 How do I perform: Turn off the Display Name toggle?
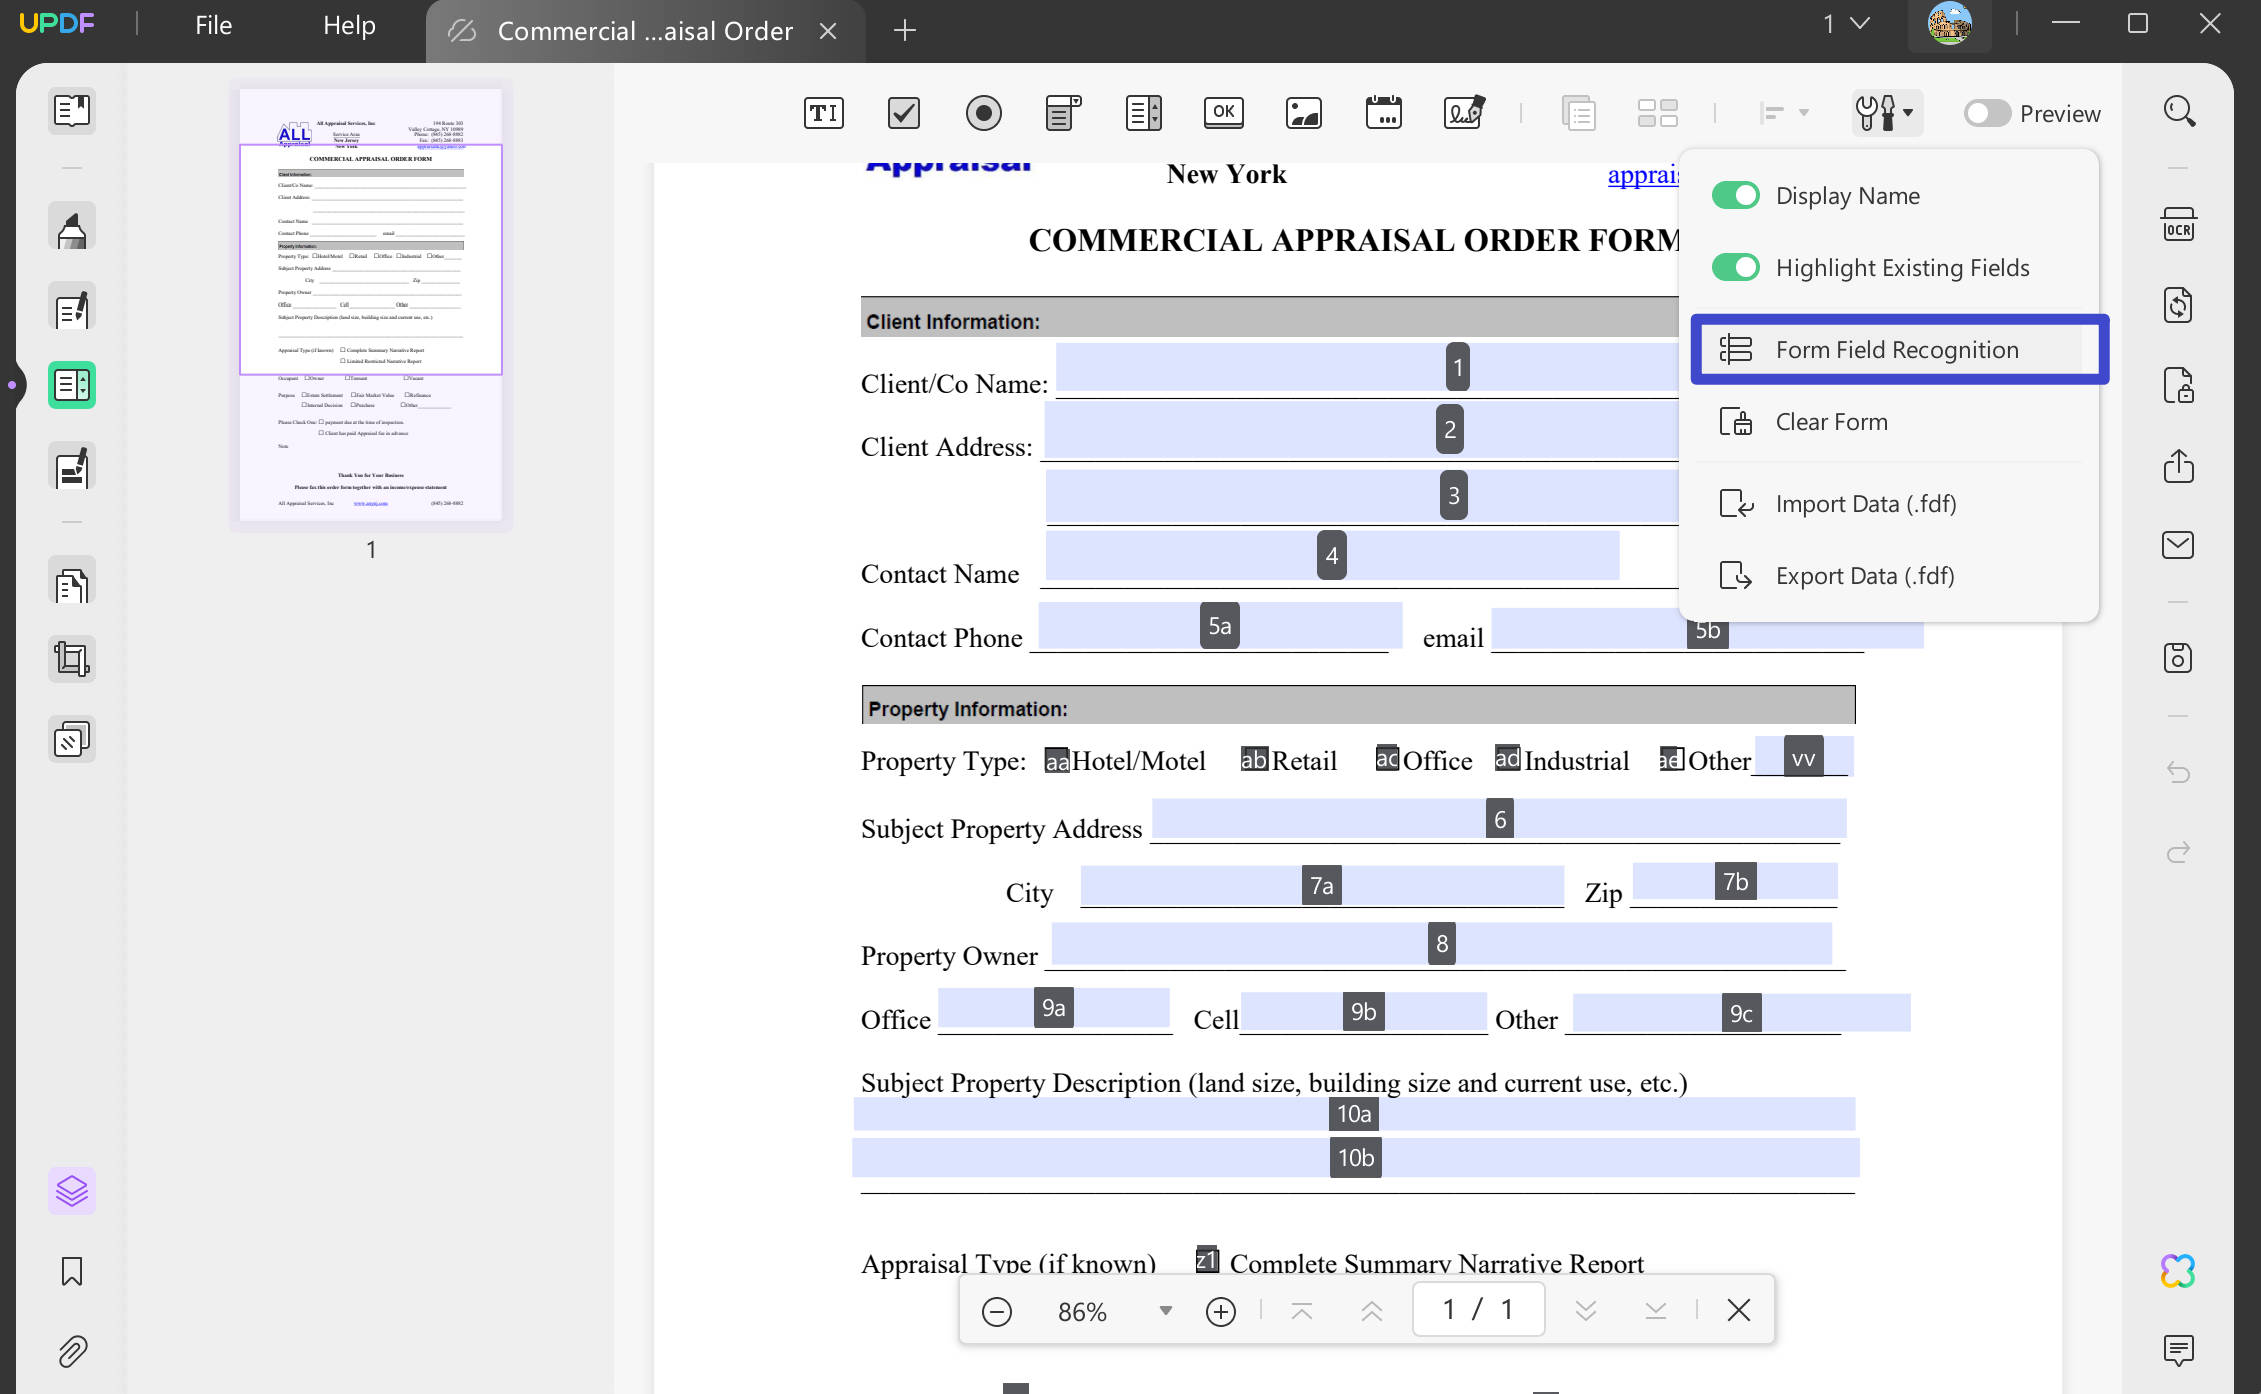[1736, 195]
